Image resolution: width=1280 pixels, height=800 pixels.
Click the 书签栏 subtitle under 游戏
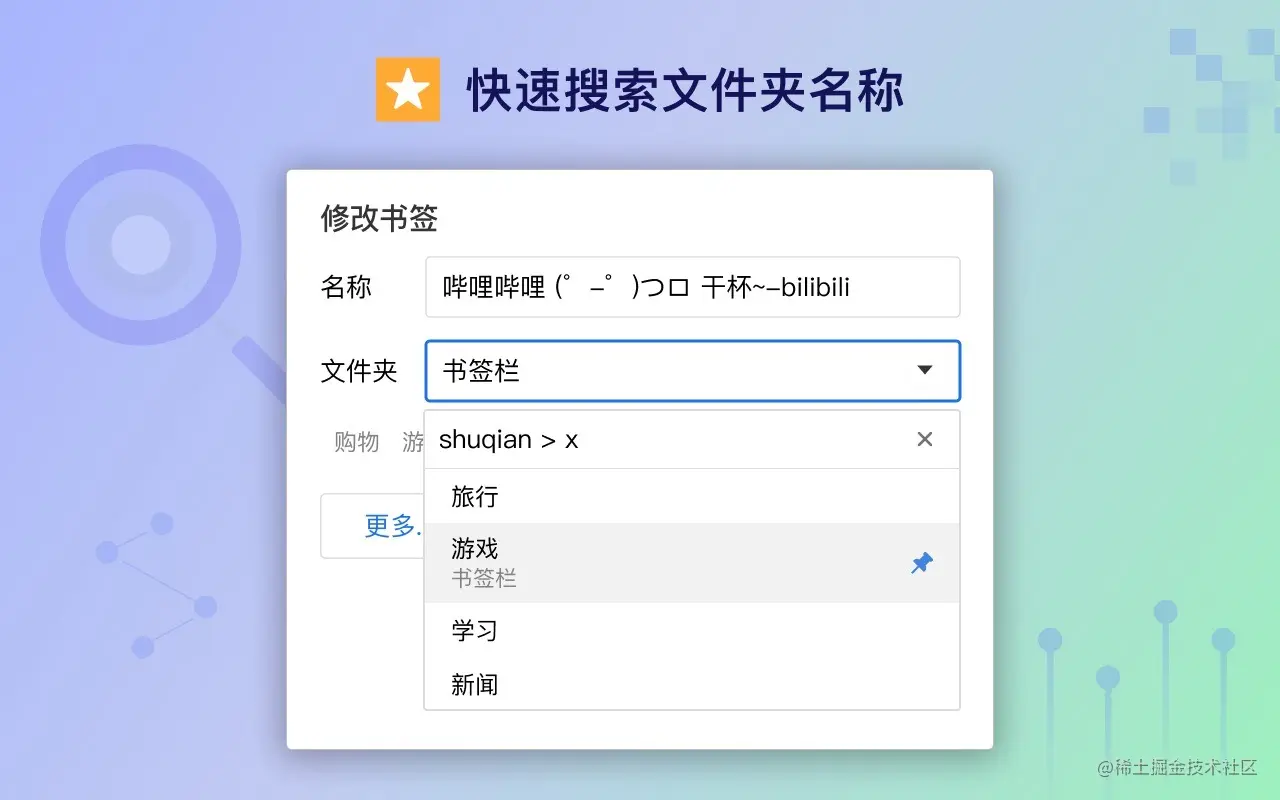click(x=484, y=578)
